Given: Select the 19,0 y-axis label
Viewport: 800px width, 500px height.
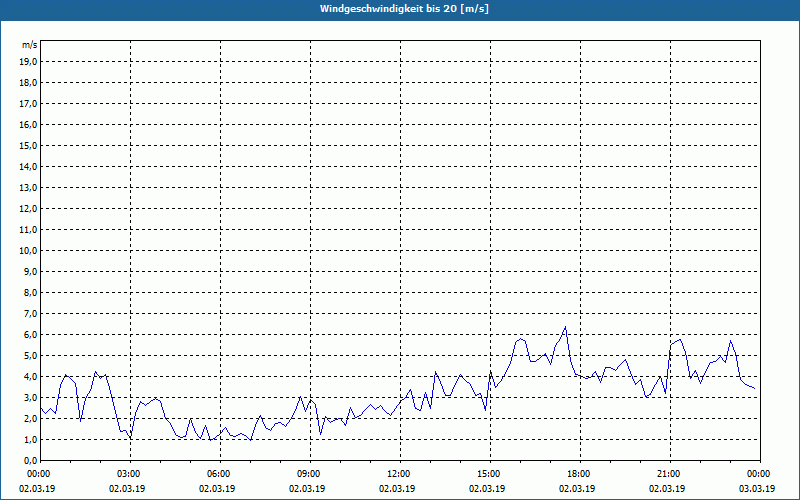Looking at the screenshot, I should [x=29, y=61].
